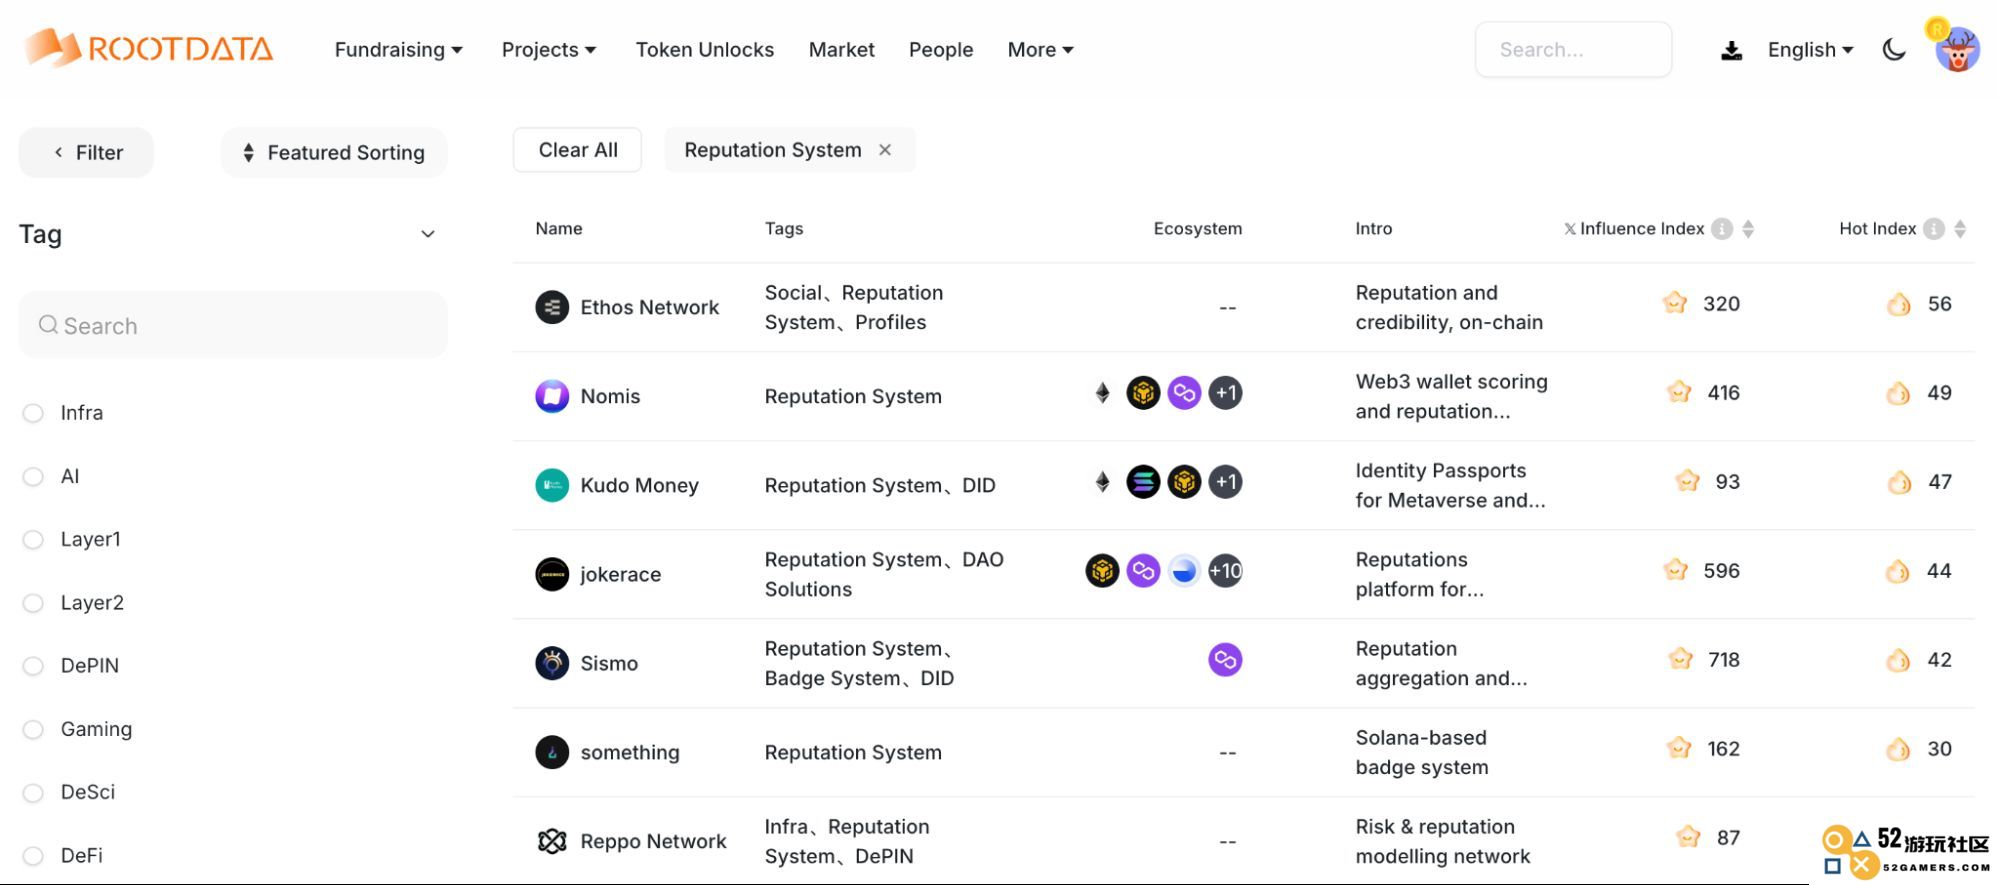The width and height of the screenshot is (1999, 885).
Task: Click the Clear All button
Action: [x=577, y=150]
